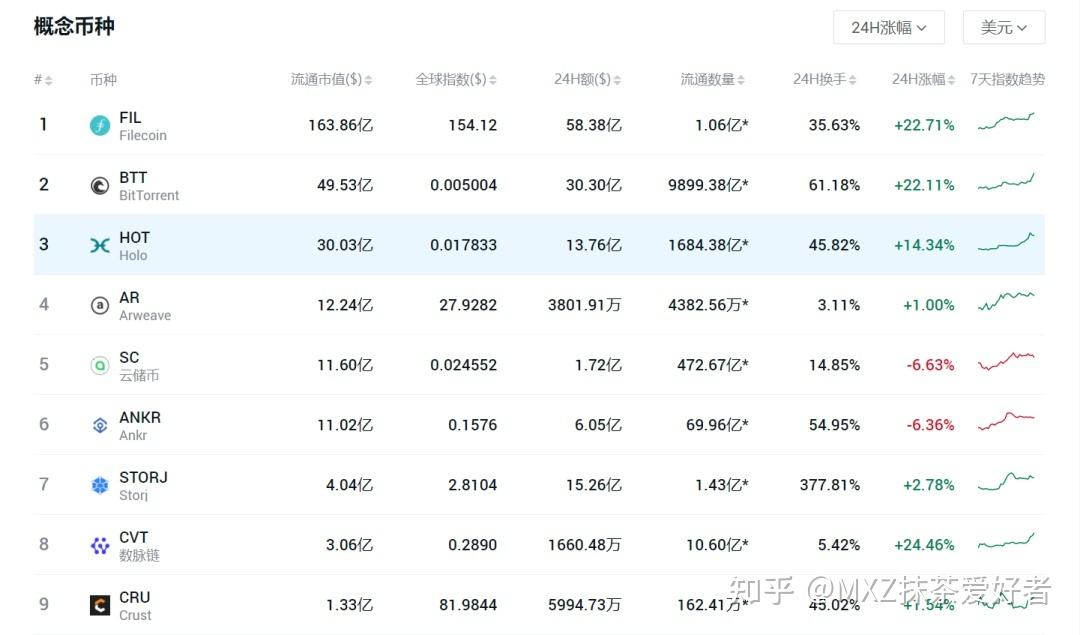Click AR circulating supply 4382.56万*
Viewport: 1080px width, 635px height.
708,305
